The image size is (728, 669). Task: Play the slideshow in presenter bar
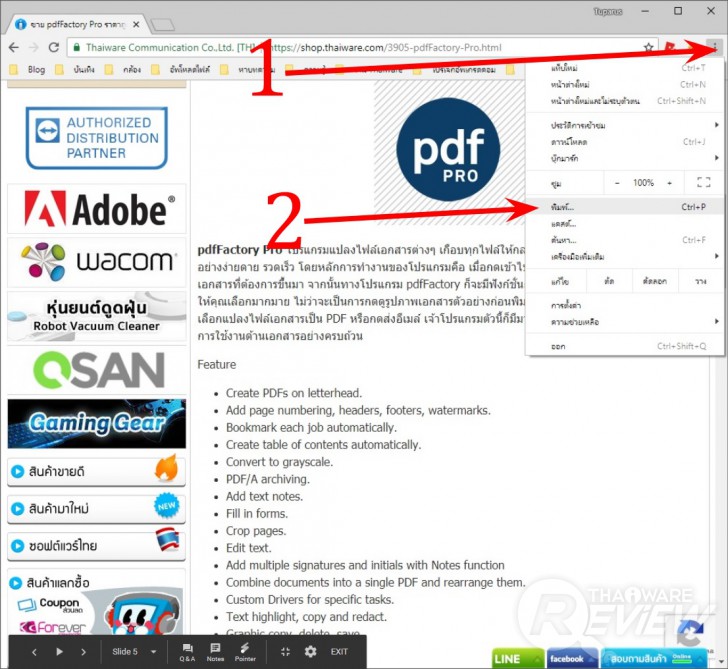coord(59,652)
